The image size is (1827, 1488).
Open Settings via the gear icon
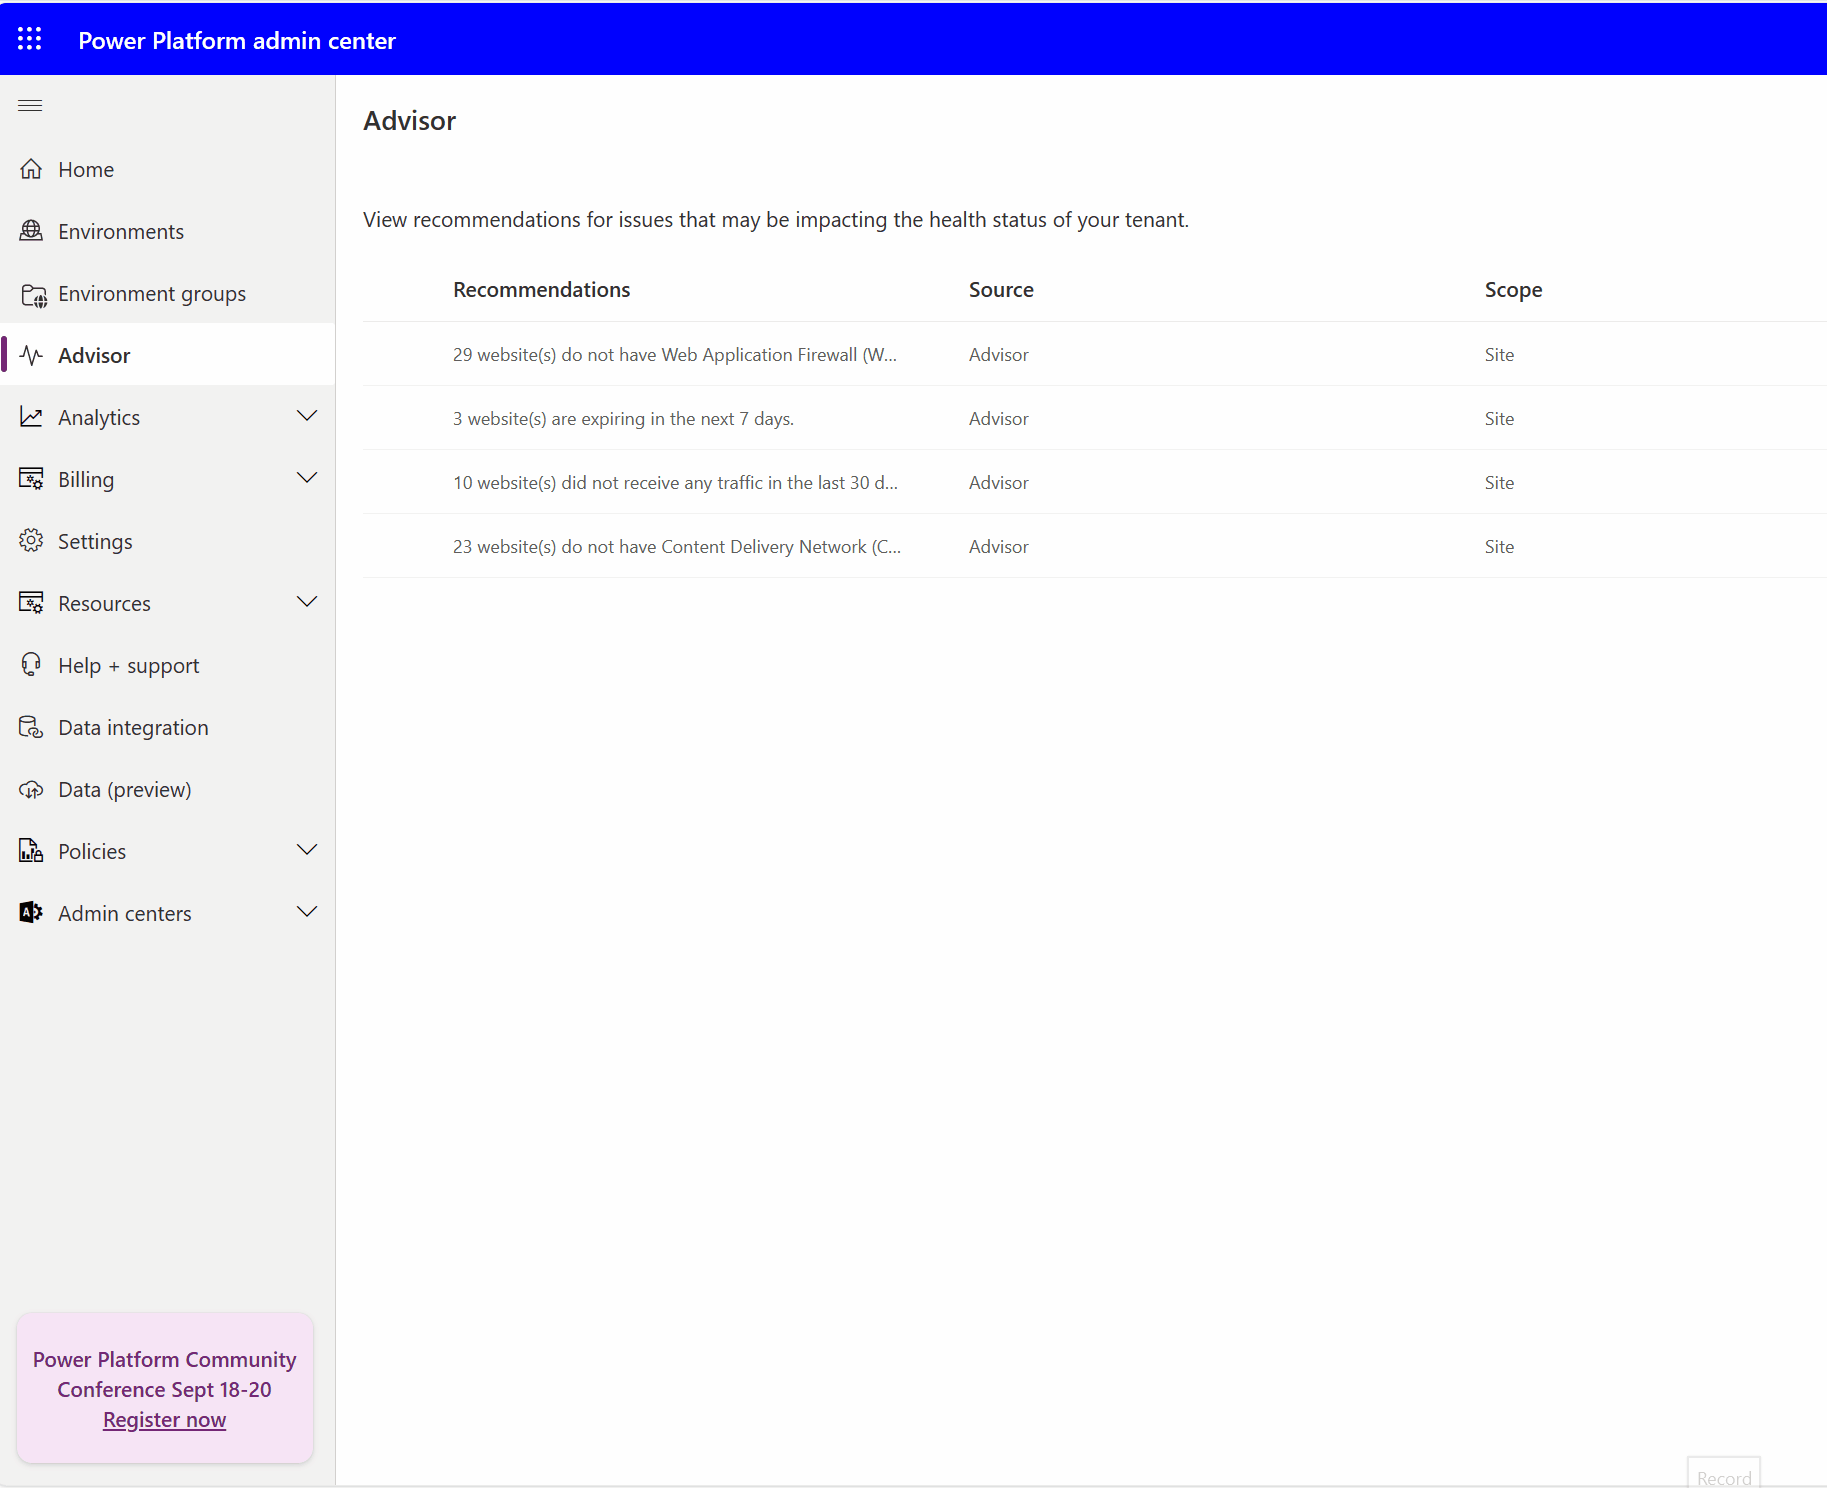click(x=31, y=541)
